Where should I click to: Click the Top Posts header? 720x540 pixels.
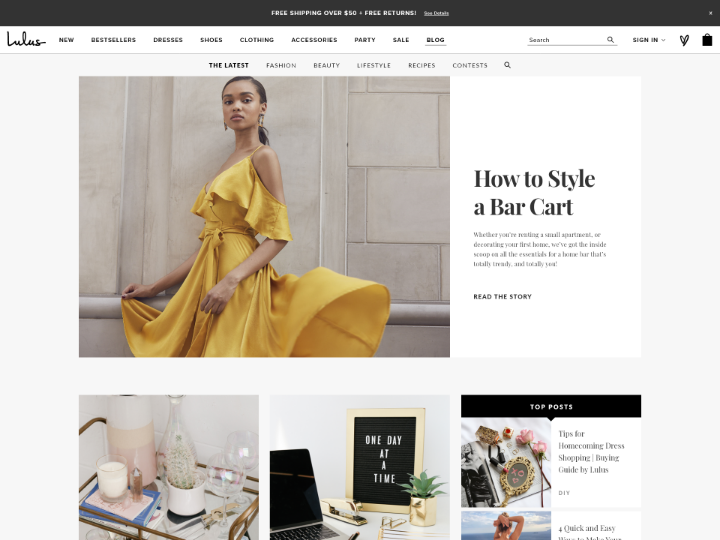click(x=551, y=406)
